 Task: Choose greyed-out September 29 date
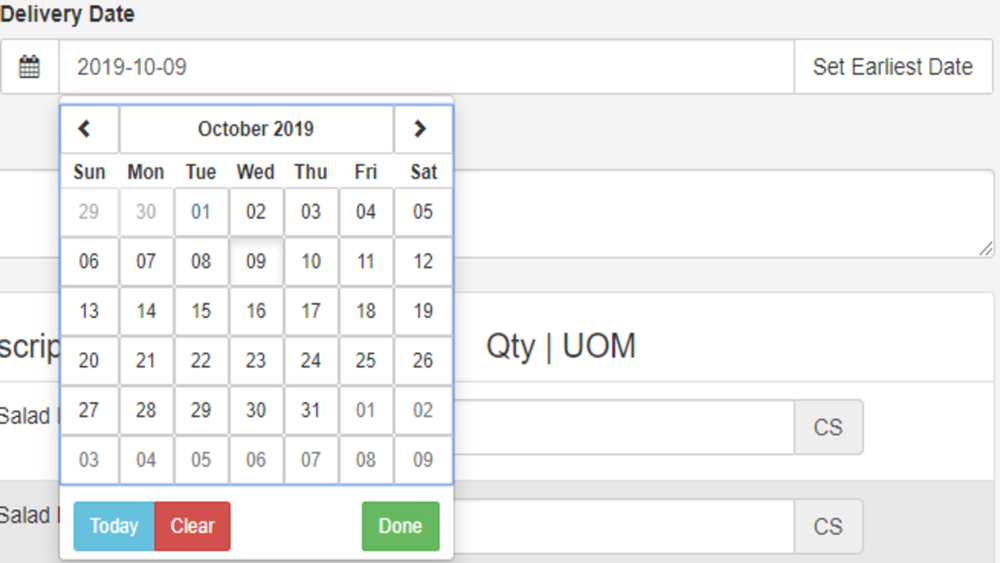coord(89,212)
